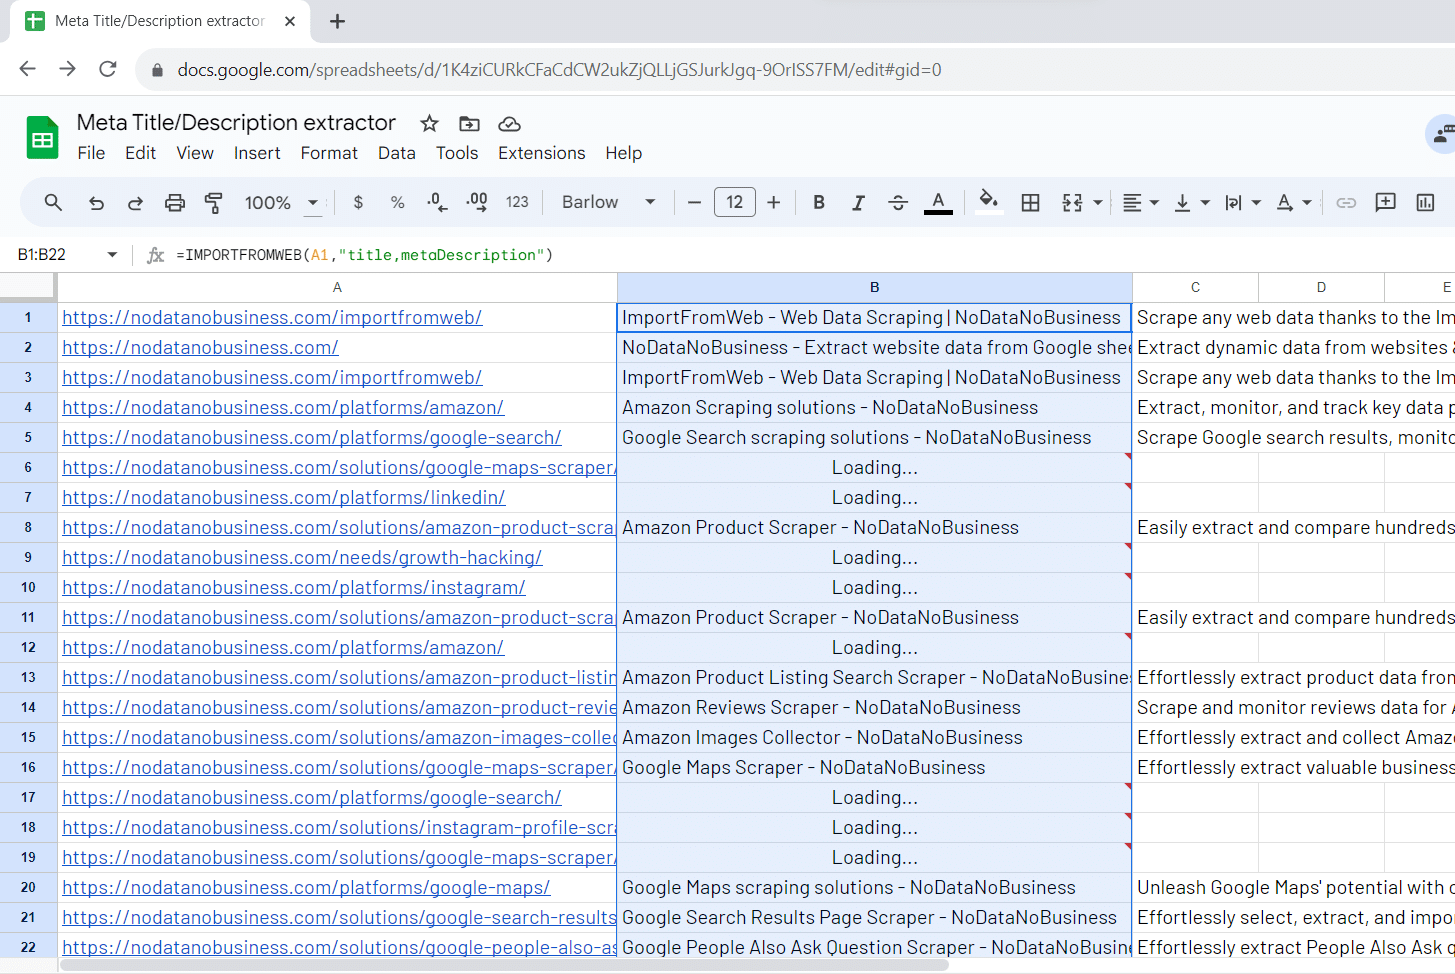This screenshot has width=1455, height=974.
Task: Open the fill color paint bucket
Action: [x=988, y=203]
